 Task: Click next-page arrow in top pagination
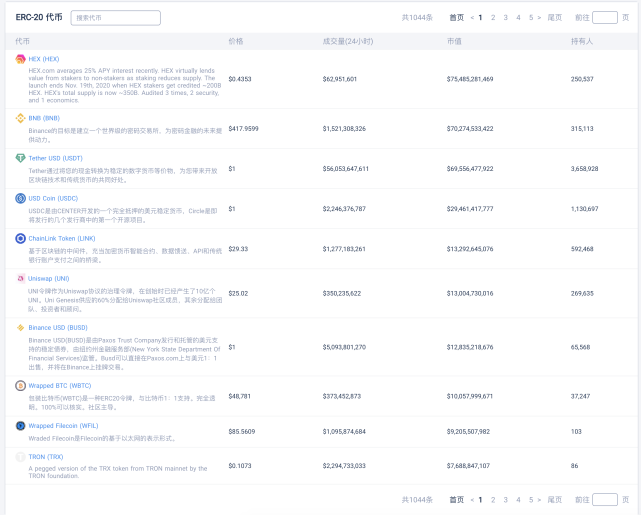coord(539,18)
